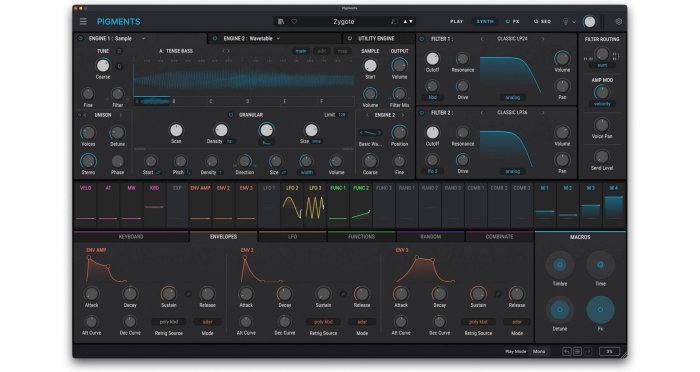Open Play Mode 'Mono' dropdown
Image resolution: width=700 pixels, height=372 pixels.
click(539, 351)
